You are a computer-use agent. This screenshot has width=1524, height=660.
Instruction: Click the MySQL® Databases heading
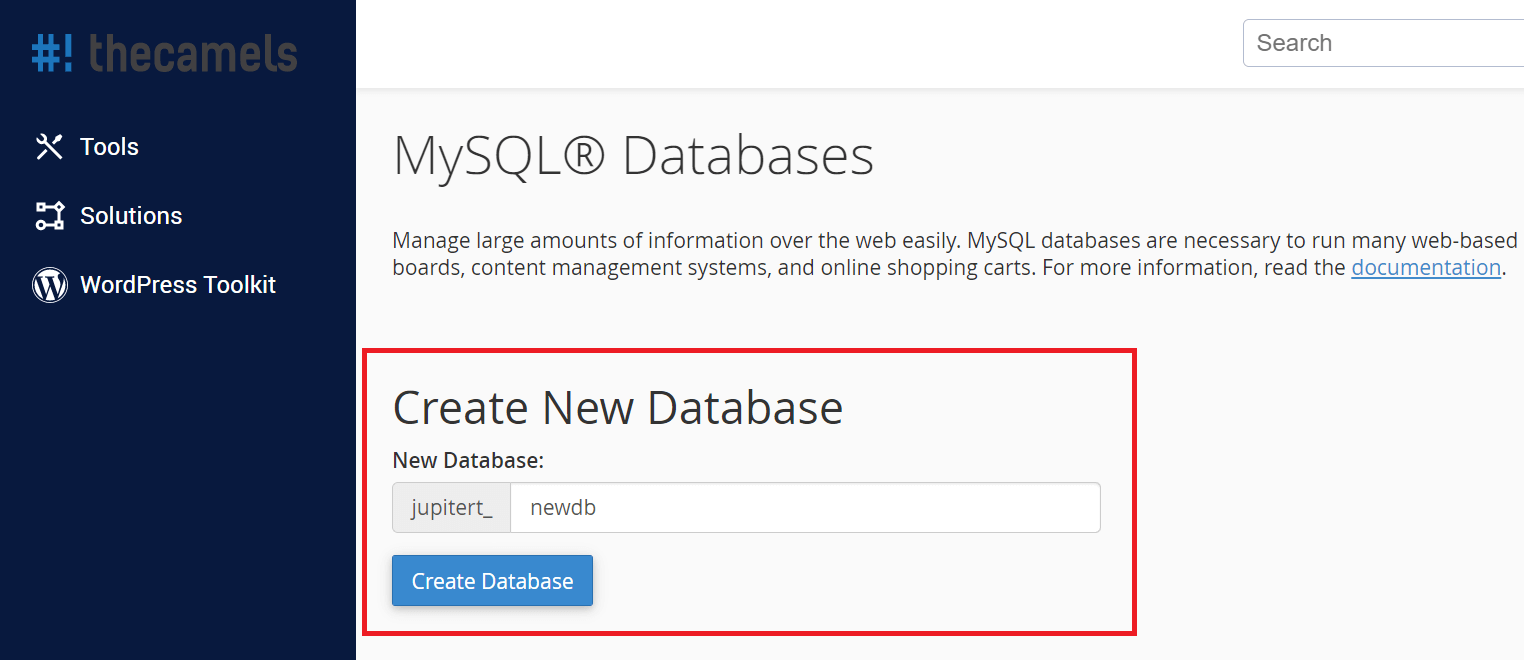pos(634,157)
